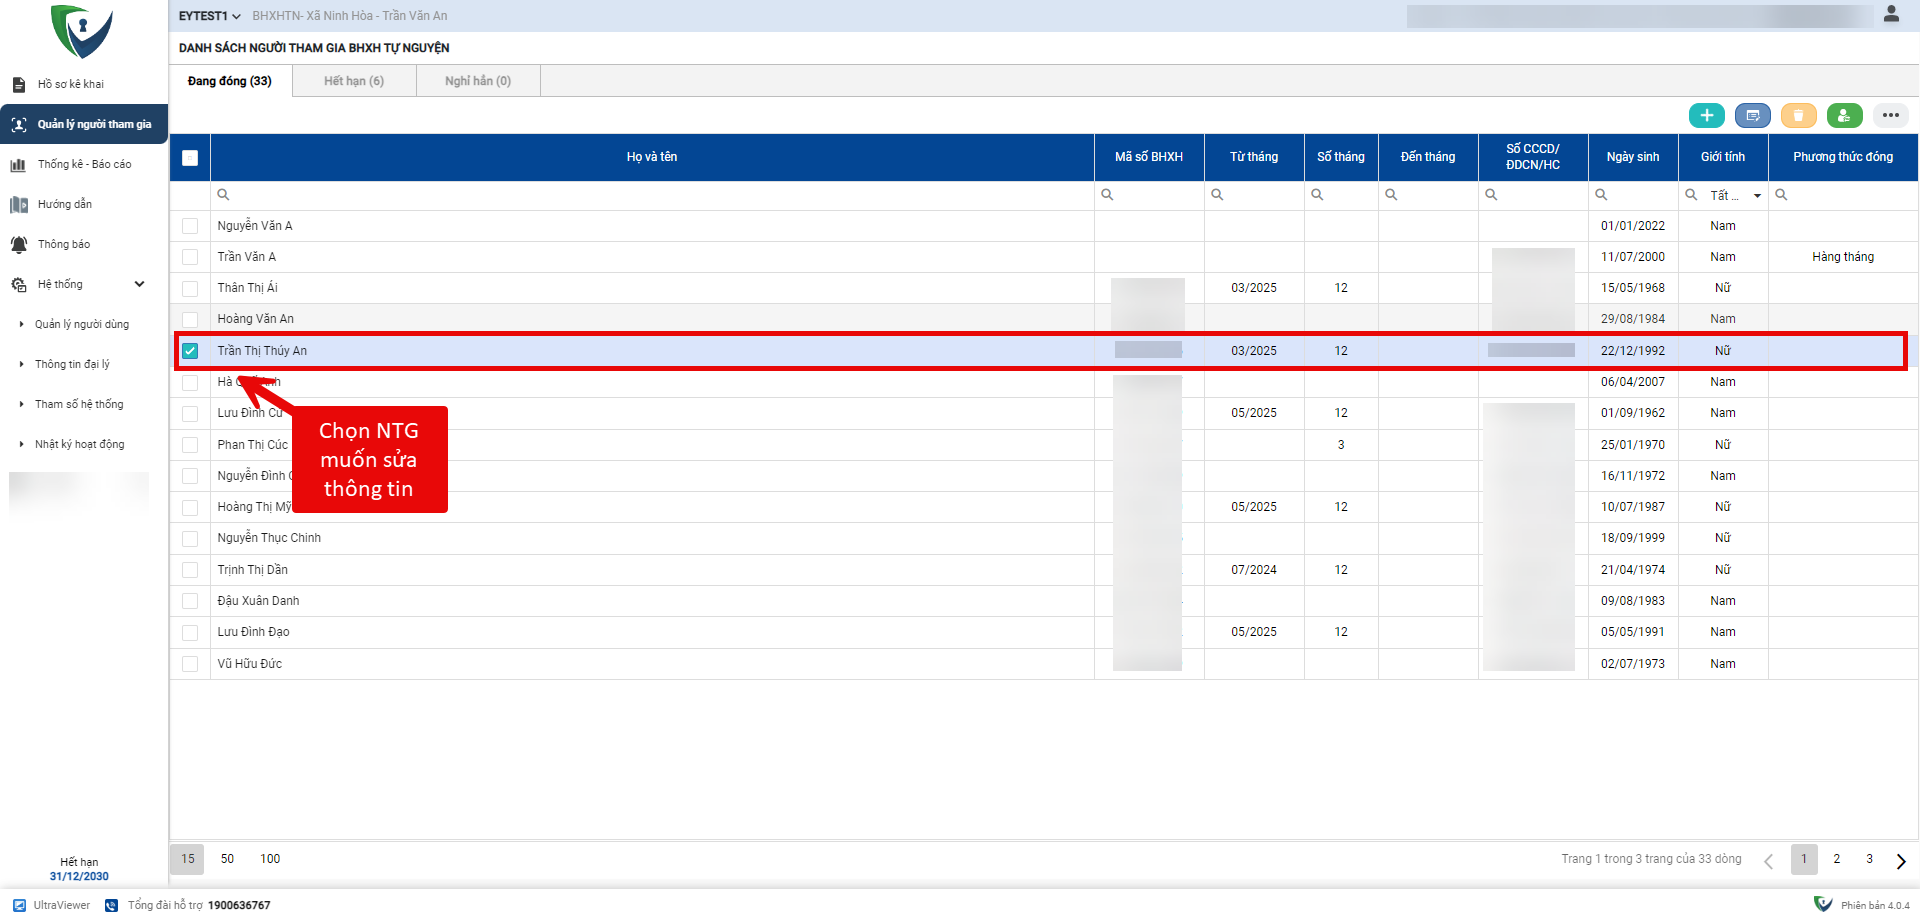The image size is (1920, 919).
Task: Check the box for Nguyễn Văn A
Action: tap(190, 226)
